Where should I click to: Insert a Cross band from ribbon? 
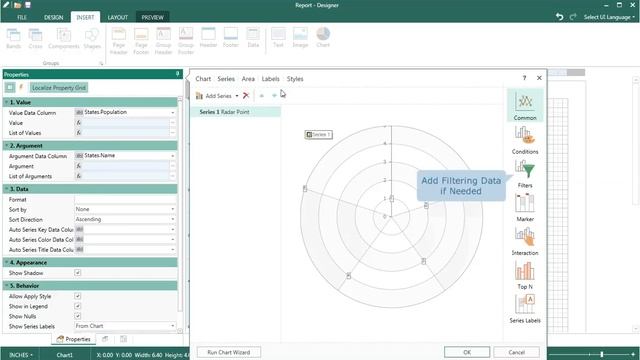pyautogui.click(x=36, y=39)
